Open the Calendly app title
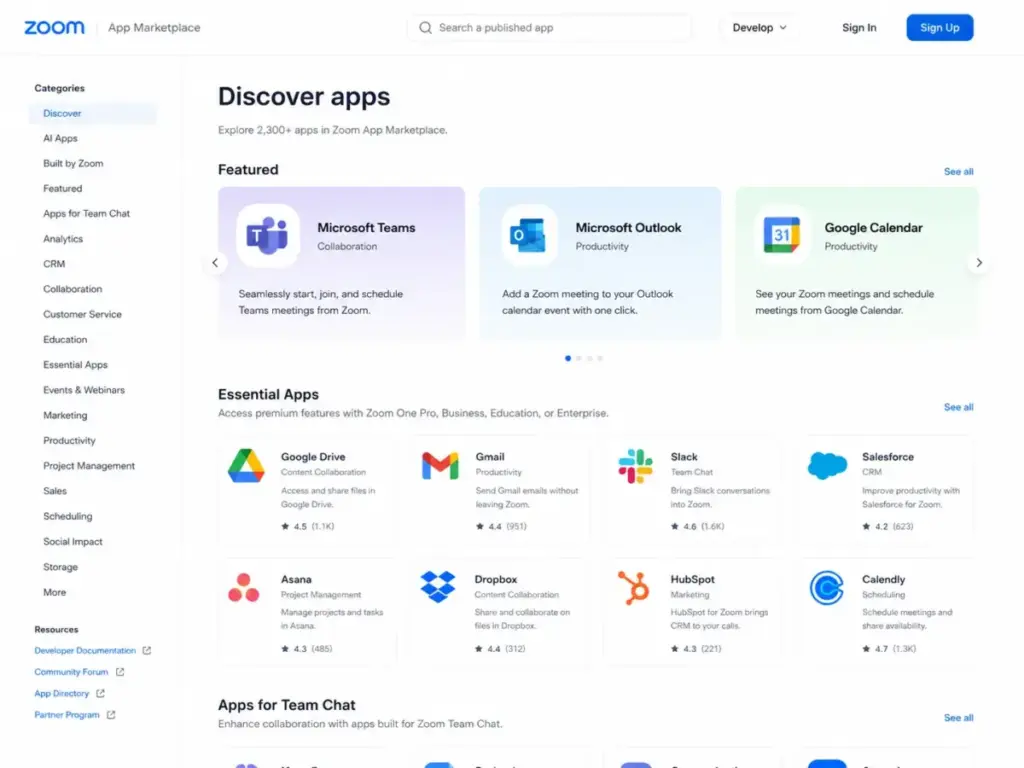Screen dimensions: 1024x768 coord(883,579)
